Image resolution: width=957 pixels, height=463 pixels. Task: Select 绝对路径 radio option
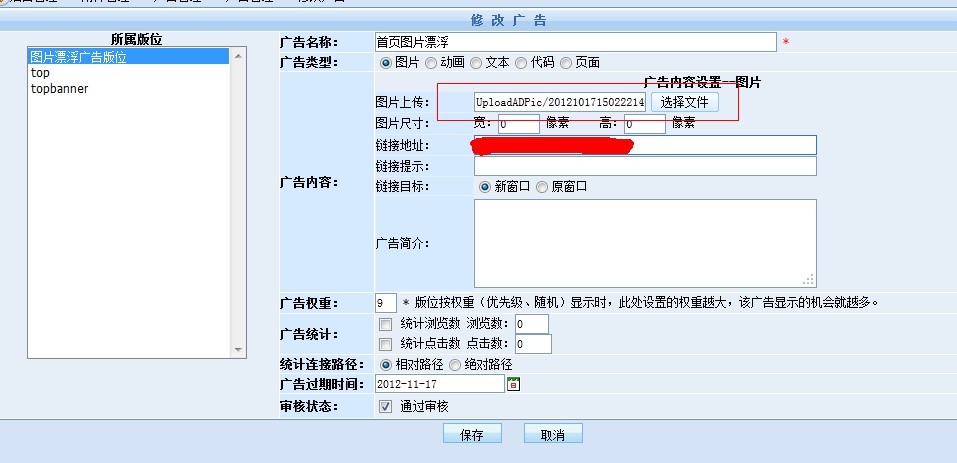[455, 365]
